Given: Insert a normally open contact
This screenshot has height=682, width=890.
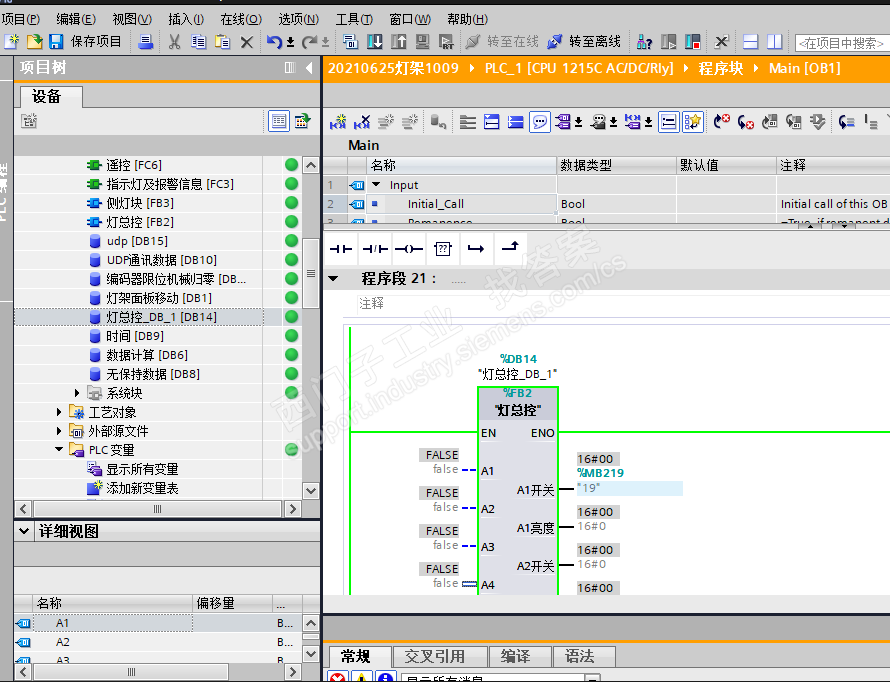Looking at the screenshot, I should 342,248.
